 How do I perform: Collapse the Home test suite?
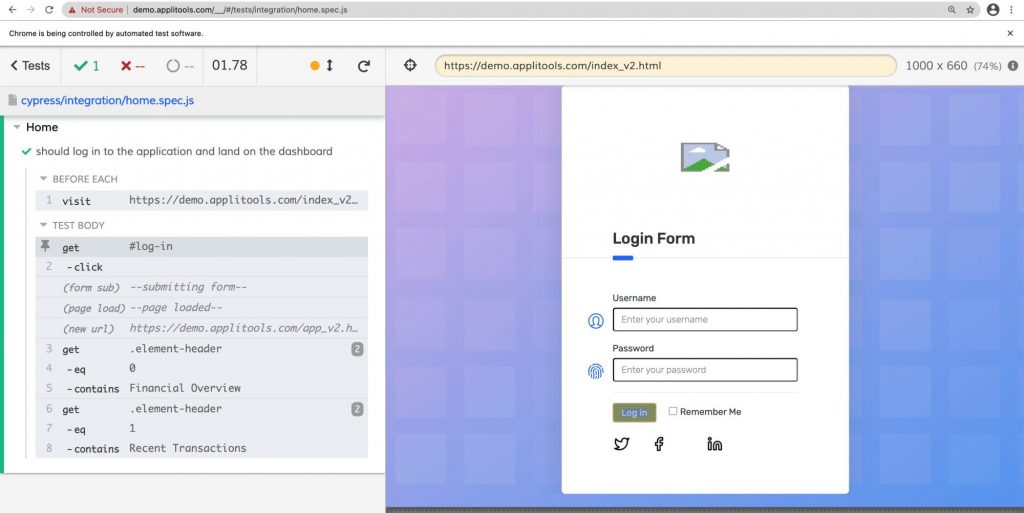point(17,127)
